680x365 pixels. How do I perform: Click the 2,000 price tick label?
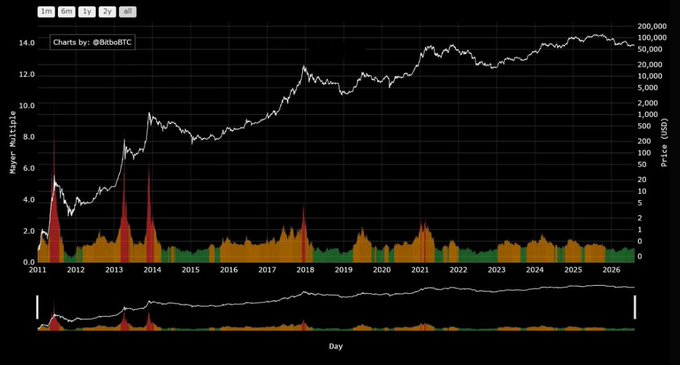(648, 103)
